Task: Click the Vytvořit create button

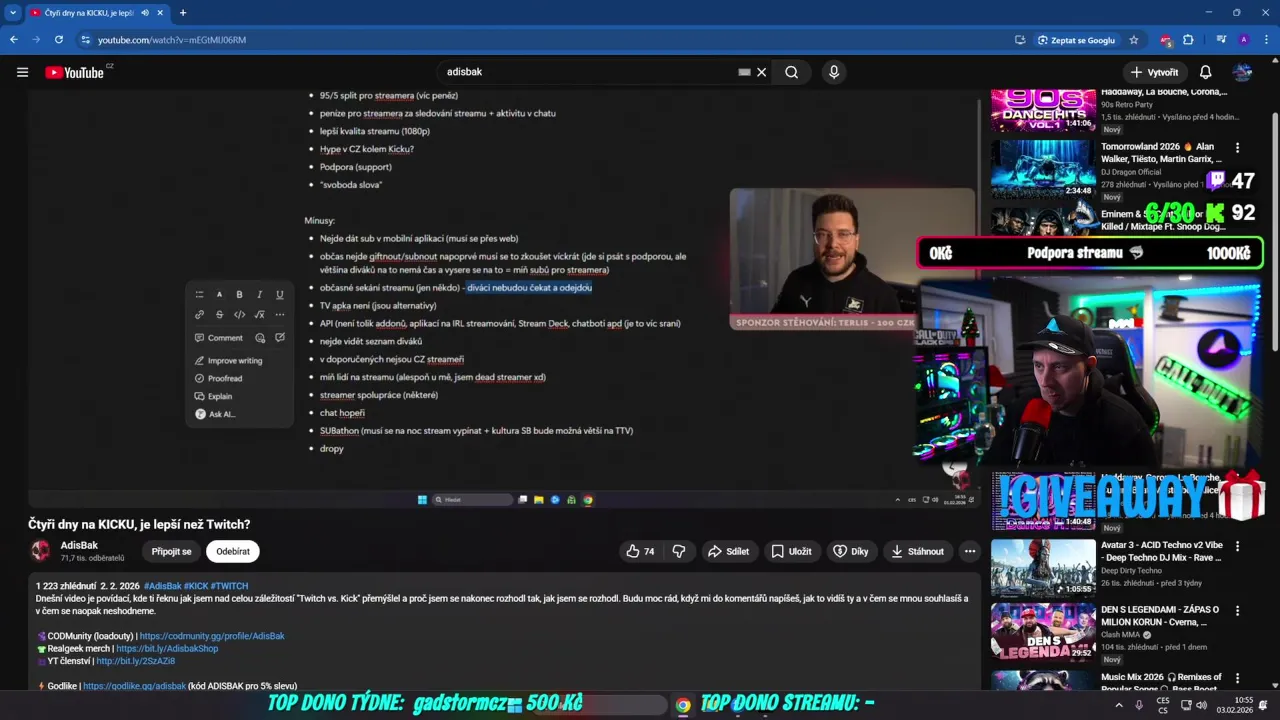Action: pos(1154,72)
